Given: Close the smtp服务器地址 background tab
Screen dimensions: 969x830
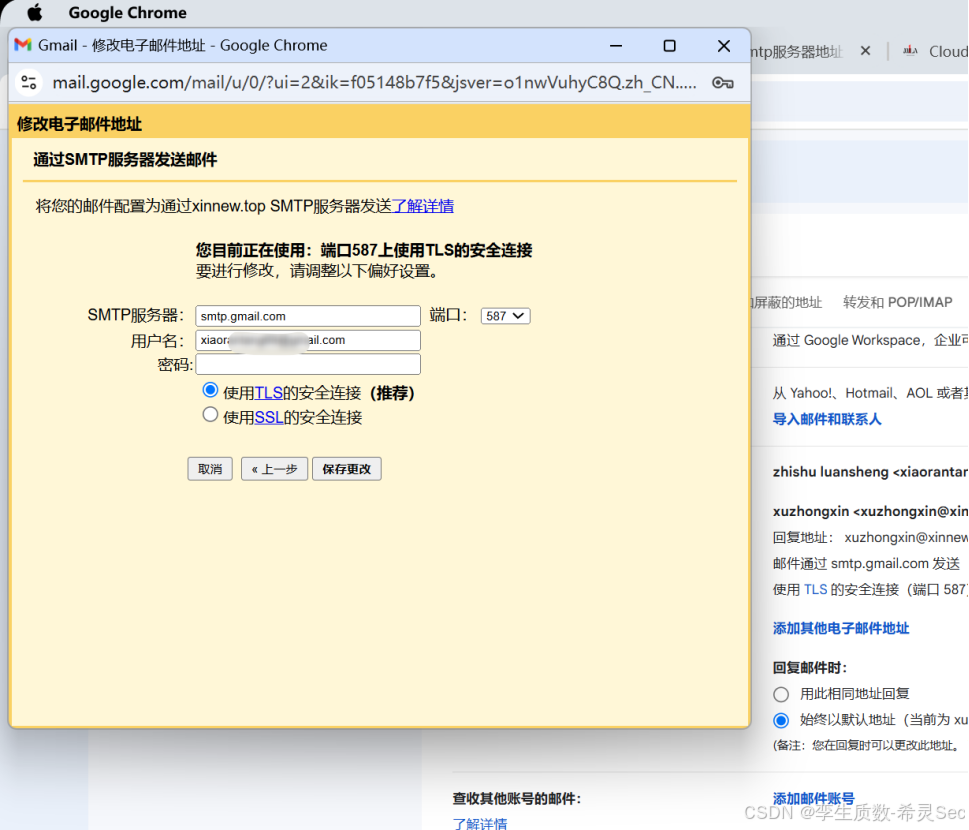Looking at the screenshot, I should pos(865,51).
